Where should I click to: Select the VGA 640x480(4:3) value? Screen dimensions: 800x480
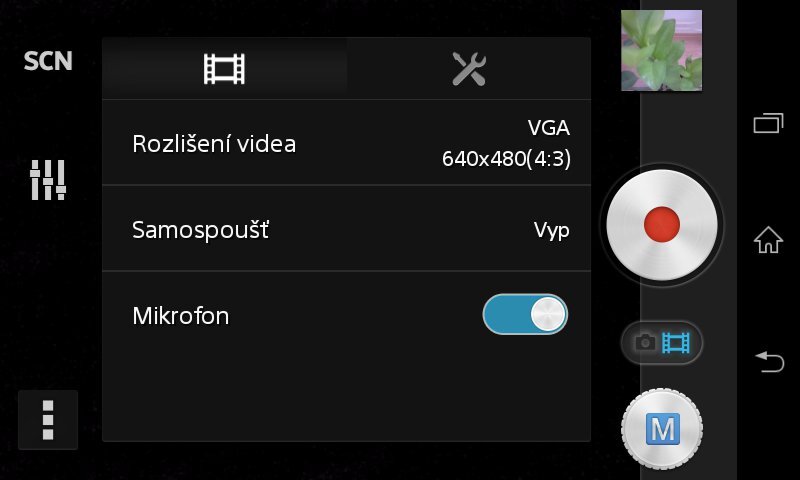coord(506,143)
